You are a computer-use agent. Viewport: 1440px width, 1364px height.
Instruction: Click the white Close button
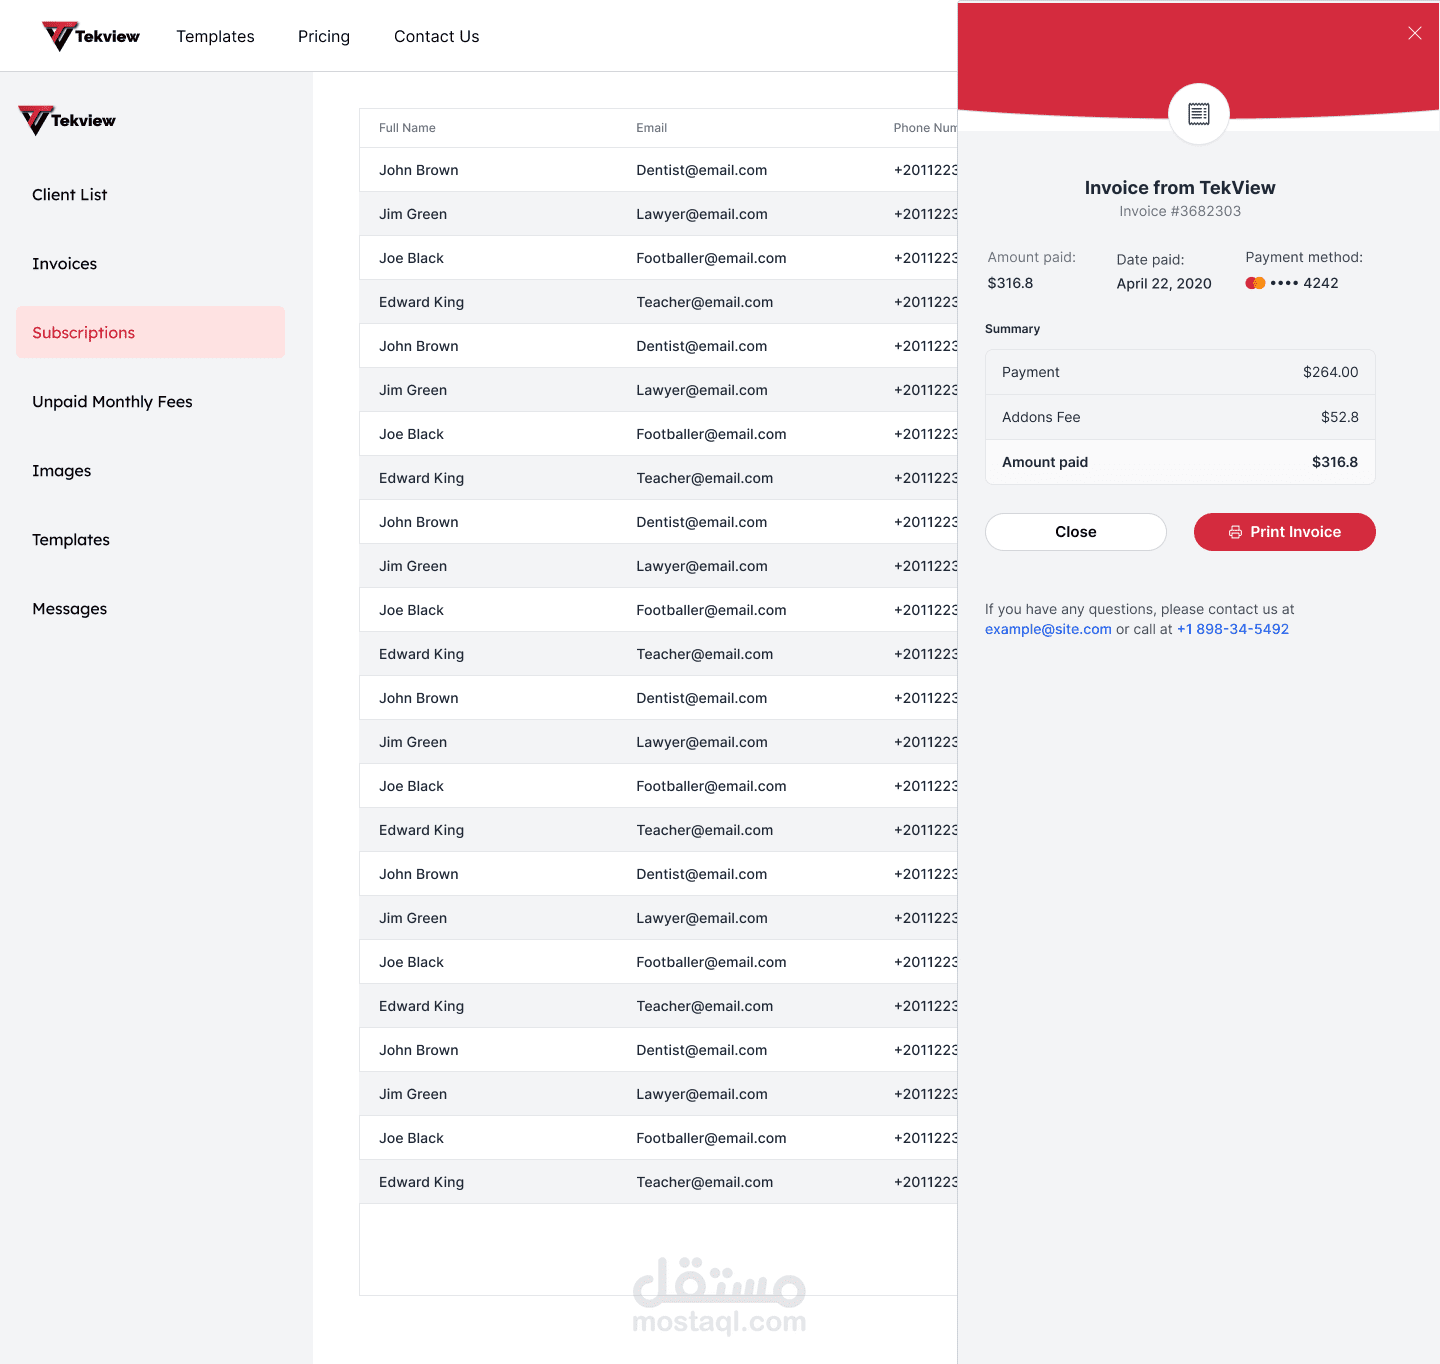tap(1076, 532)
